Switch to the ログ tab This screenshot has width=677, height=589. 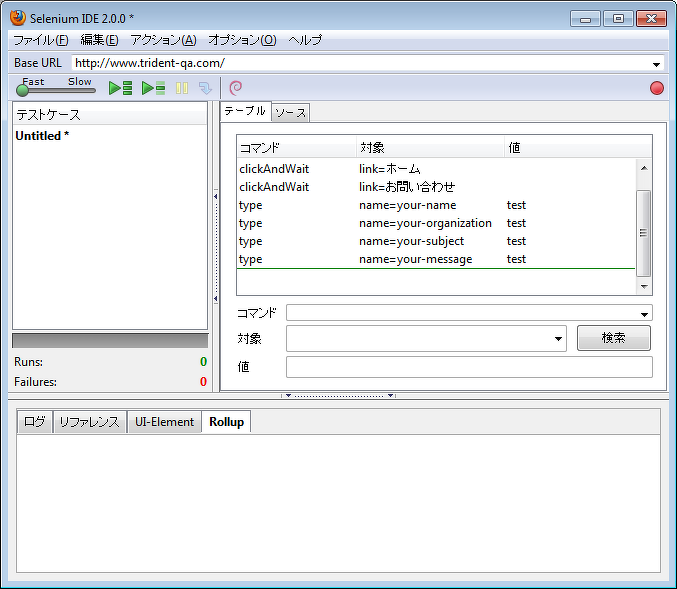pos(35,422)
